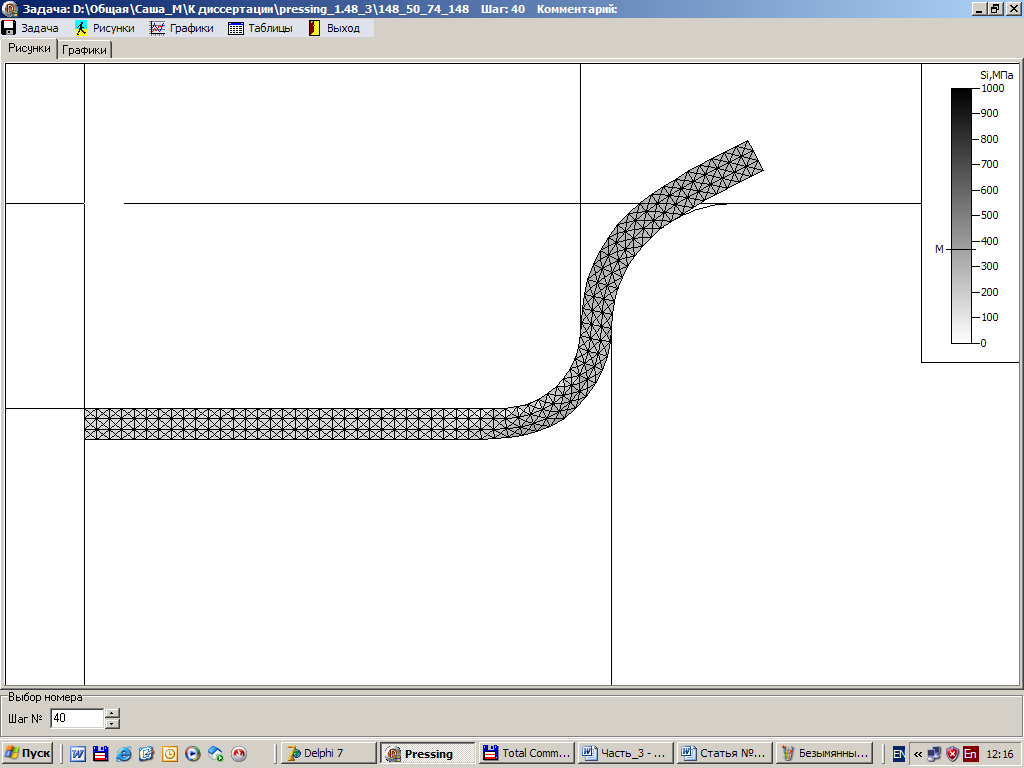The width and height of the screenshot is (1024, 768).
Task: Open the Часть_3 Word document in taskbar
Action: [623, 753]
